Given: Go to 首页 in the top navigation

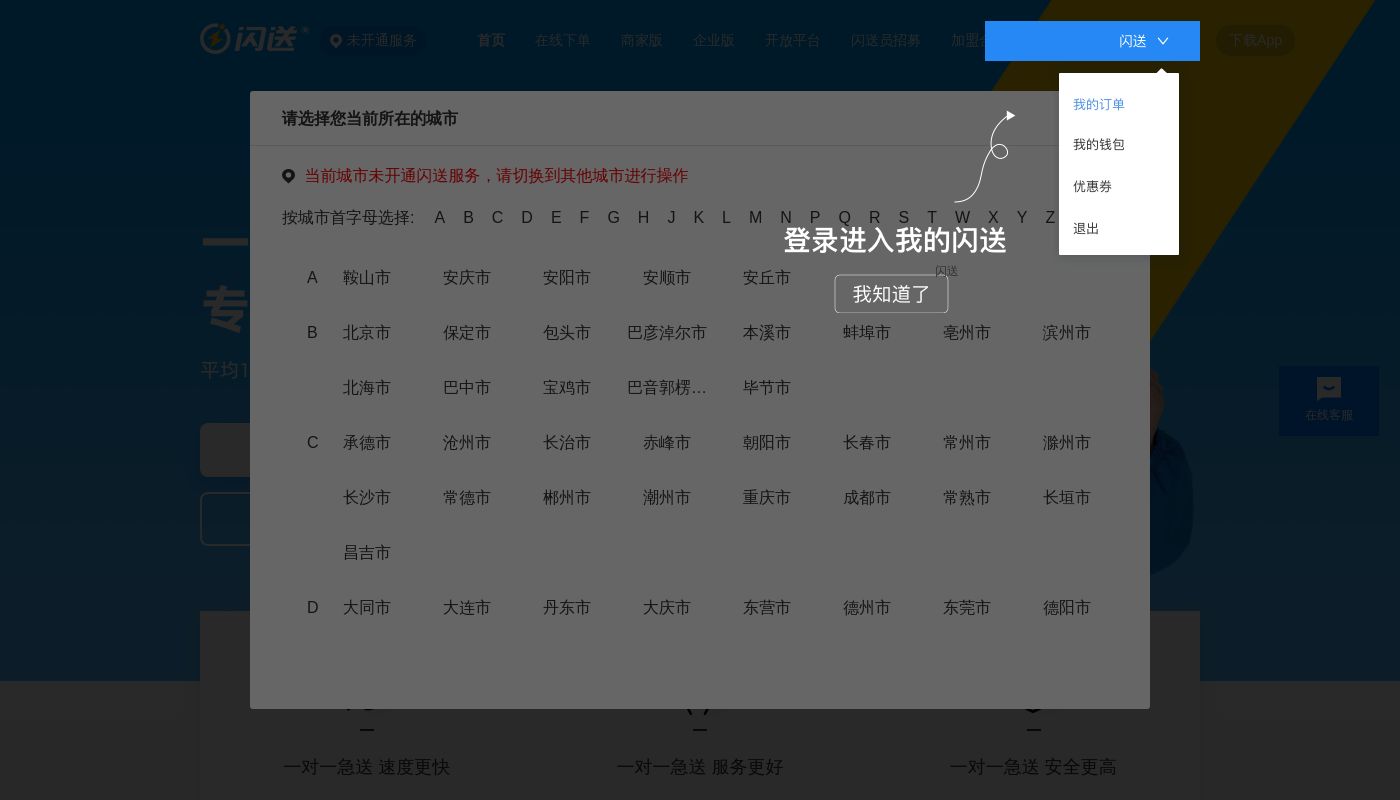Looking at the screenshot, I should click(x=491, y=40).
